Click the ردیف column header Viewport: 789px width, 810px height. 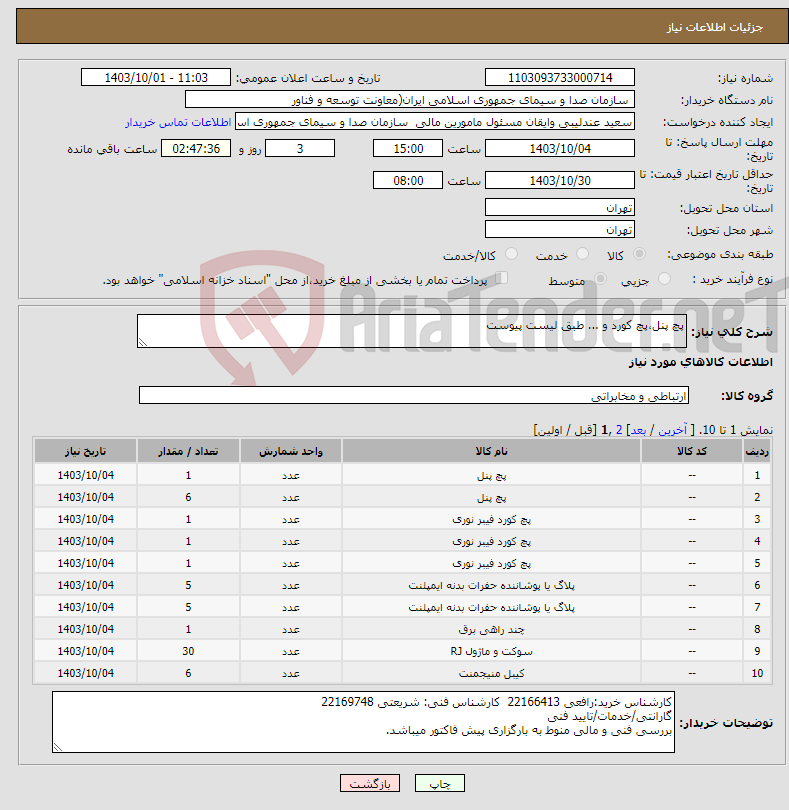tap(757, 451)
